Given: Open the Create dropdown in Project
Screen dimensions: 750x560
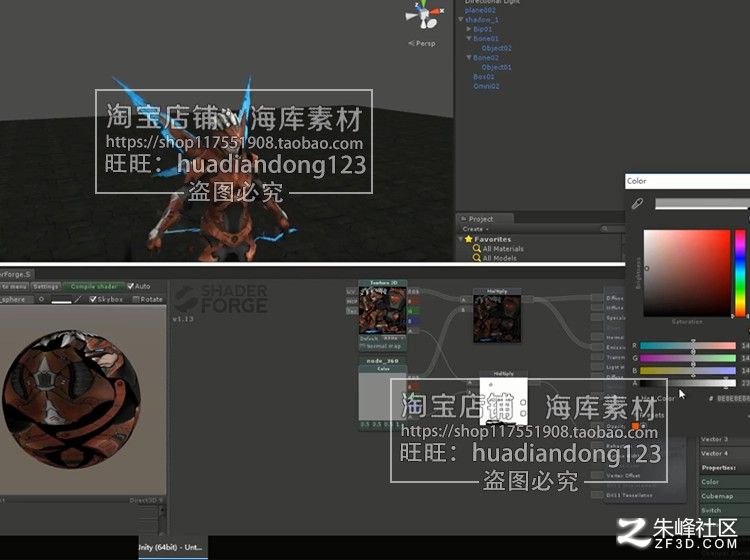Looking at the screenshot, I should (x=475, y=229).
